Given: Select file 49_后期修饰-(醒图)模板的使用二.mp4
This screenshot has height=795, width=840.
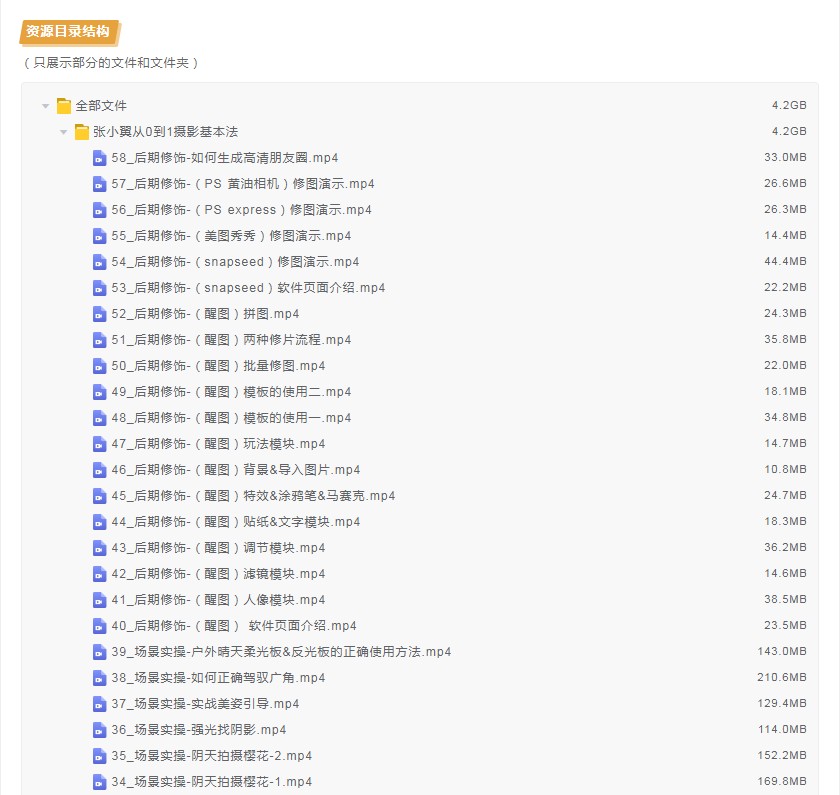Looking at the screenshot, I should point(231,392).
